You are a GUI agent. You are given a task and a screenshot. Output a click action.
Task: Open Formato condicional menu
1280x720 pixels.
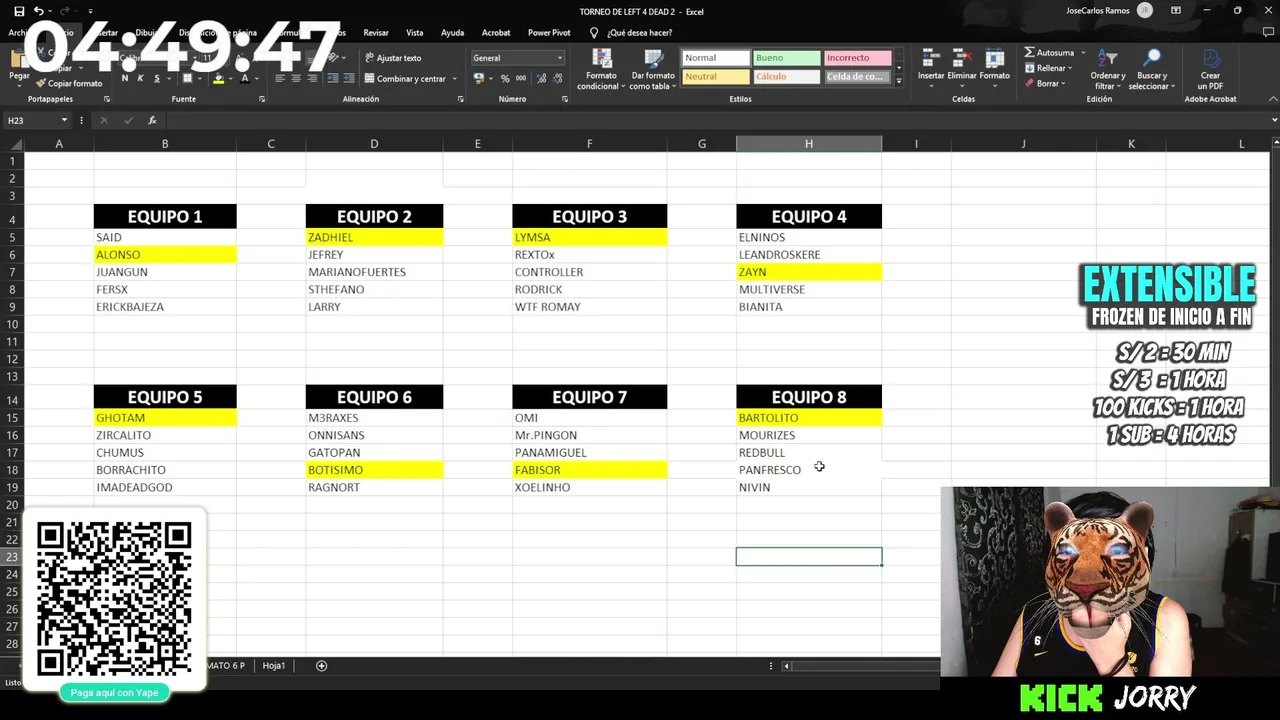click(601, 68)
